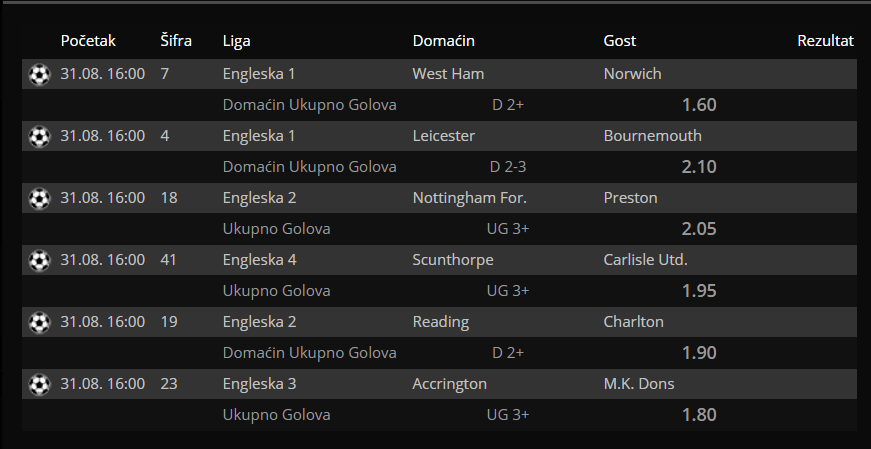Click the soccer ball icon beside Leicester row
Viewport: 871px width, 449px height.
click(x=39, y=136)
